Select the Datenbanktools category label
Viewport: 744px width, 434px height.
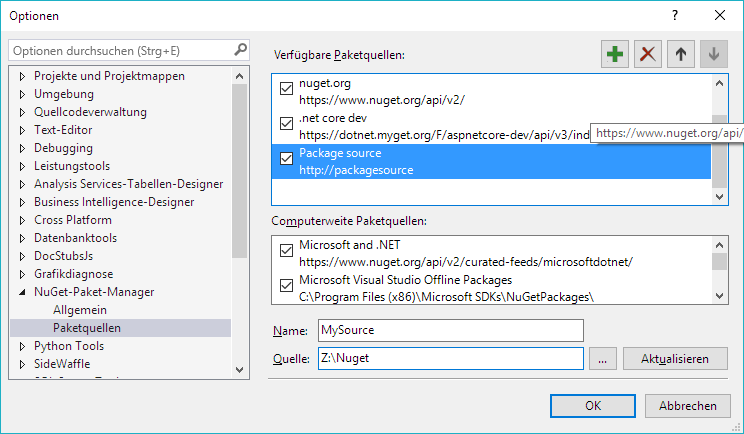coord(75,238)
